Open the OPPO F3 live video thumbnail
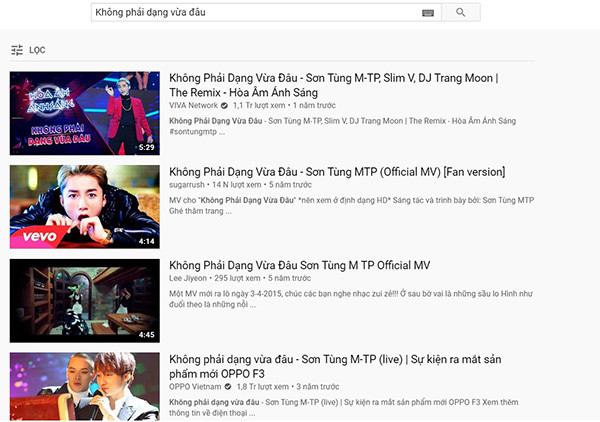 pos(84,385)
